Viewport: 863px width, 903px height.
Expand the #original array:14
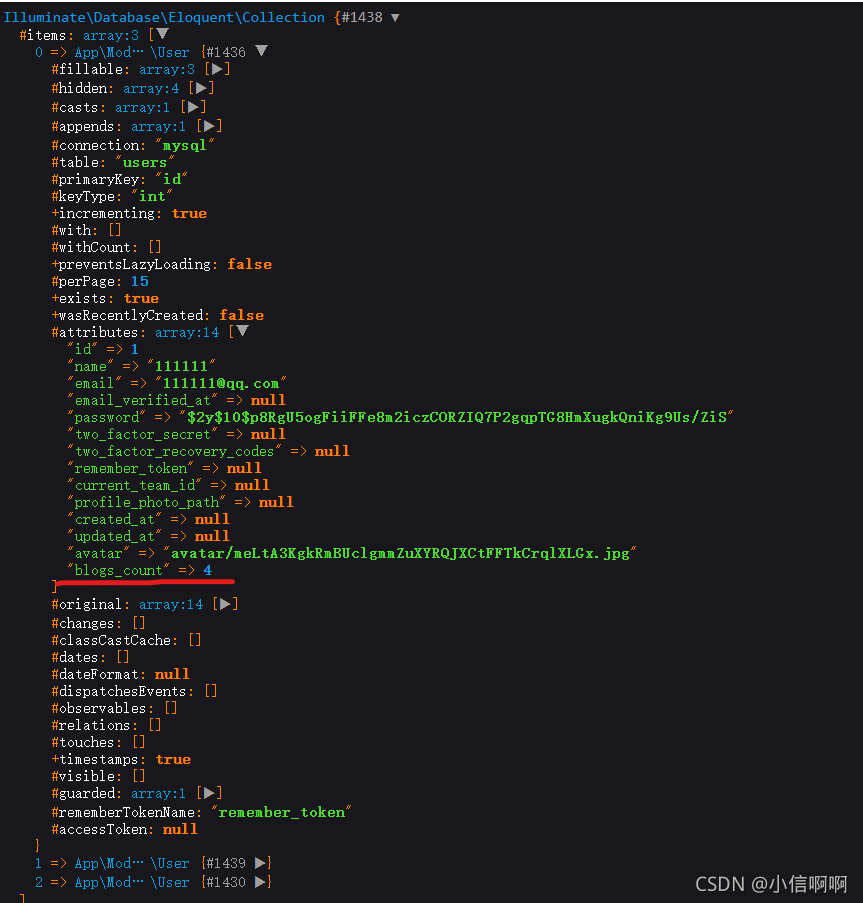[x=225, y=604]
